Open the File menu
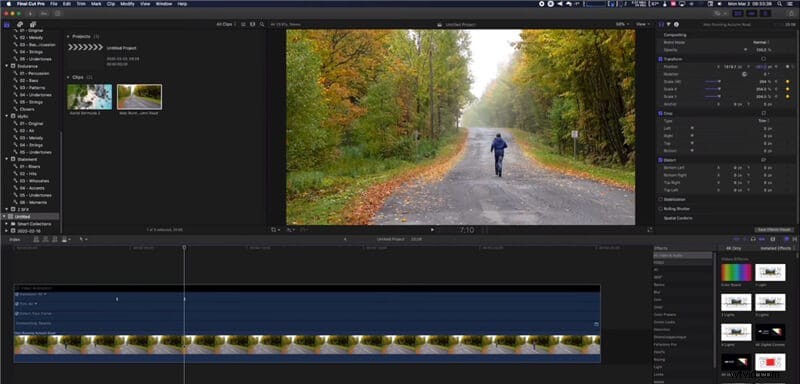Viewport: 800px width, 384px height. pyautogui.click(x=54, y=4)
